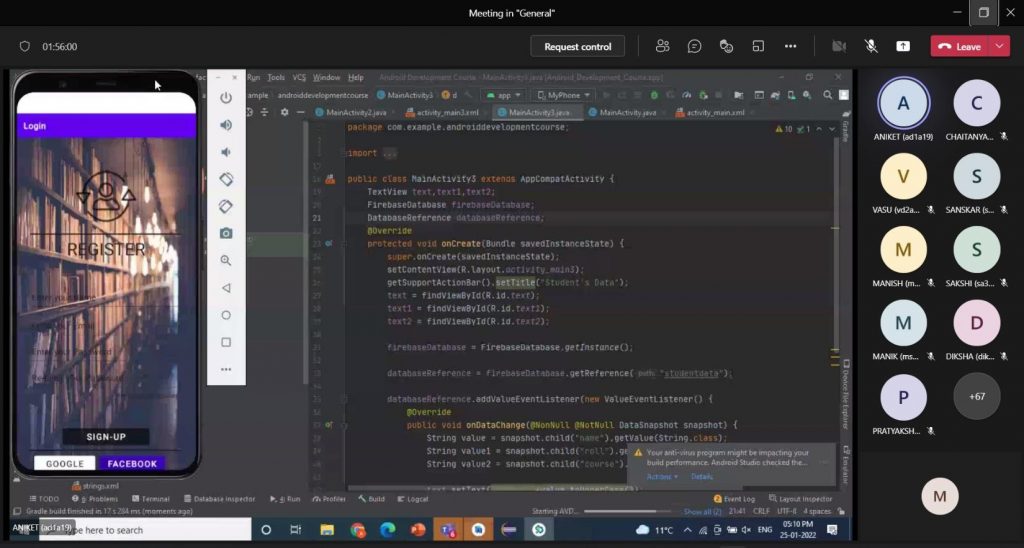Image resolution: width=1024 pixels, height=548 pixels.
Task: Open Chrome from the taskbar
Action: (x=357, y=530)
